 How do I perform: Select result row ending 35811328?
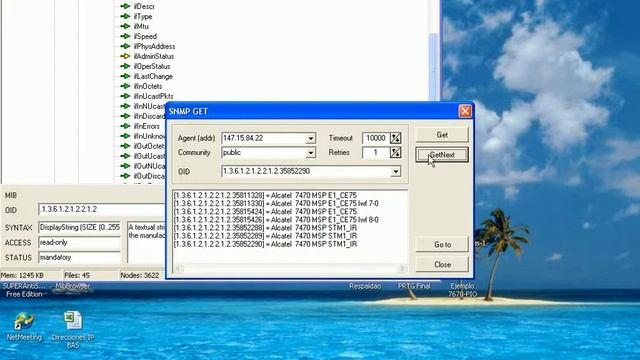click(265, 196)
